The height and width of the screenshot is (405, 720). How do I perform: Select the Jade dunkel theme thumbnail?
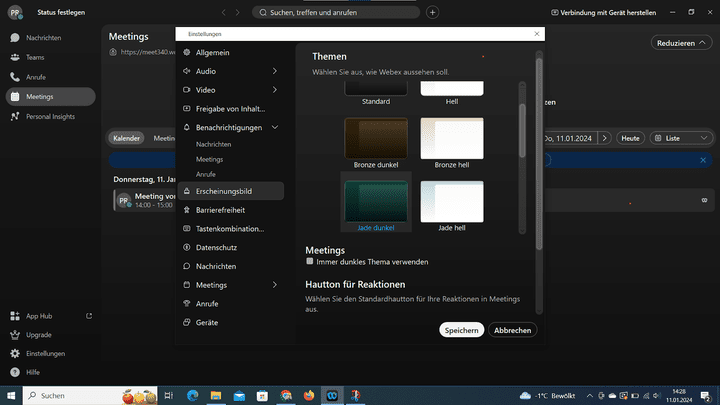[x=376, y=202]
